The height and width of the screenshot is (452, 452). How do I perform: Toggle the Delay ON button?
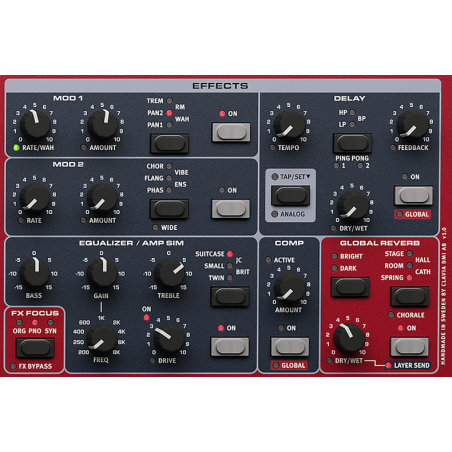pos(414,195)
